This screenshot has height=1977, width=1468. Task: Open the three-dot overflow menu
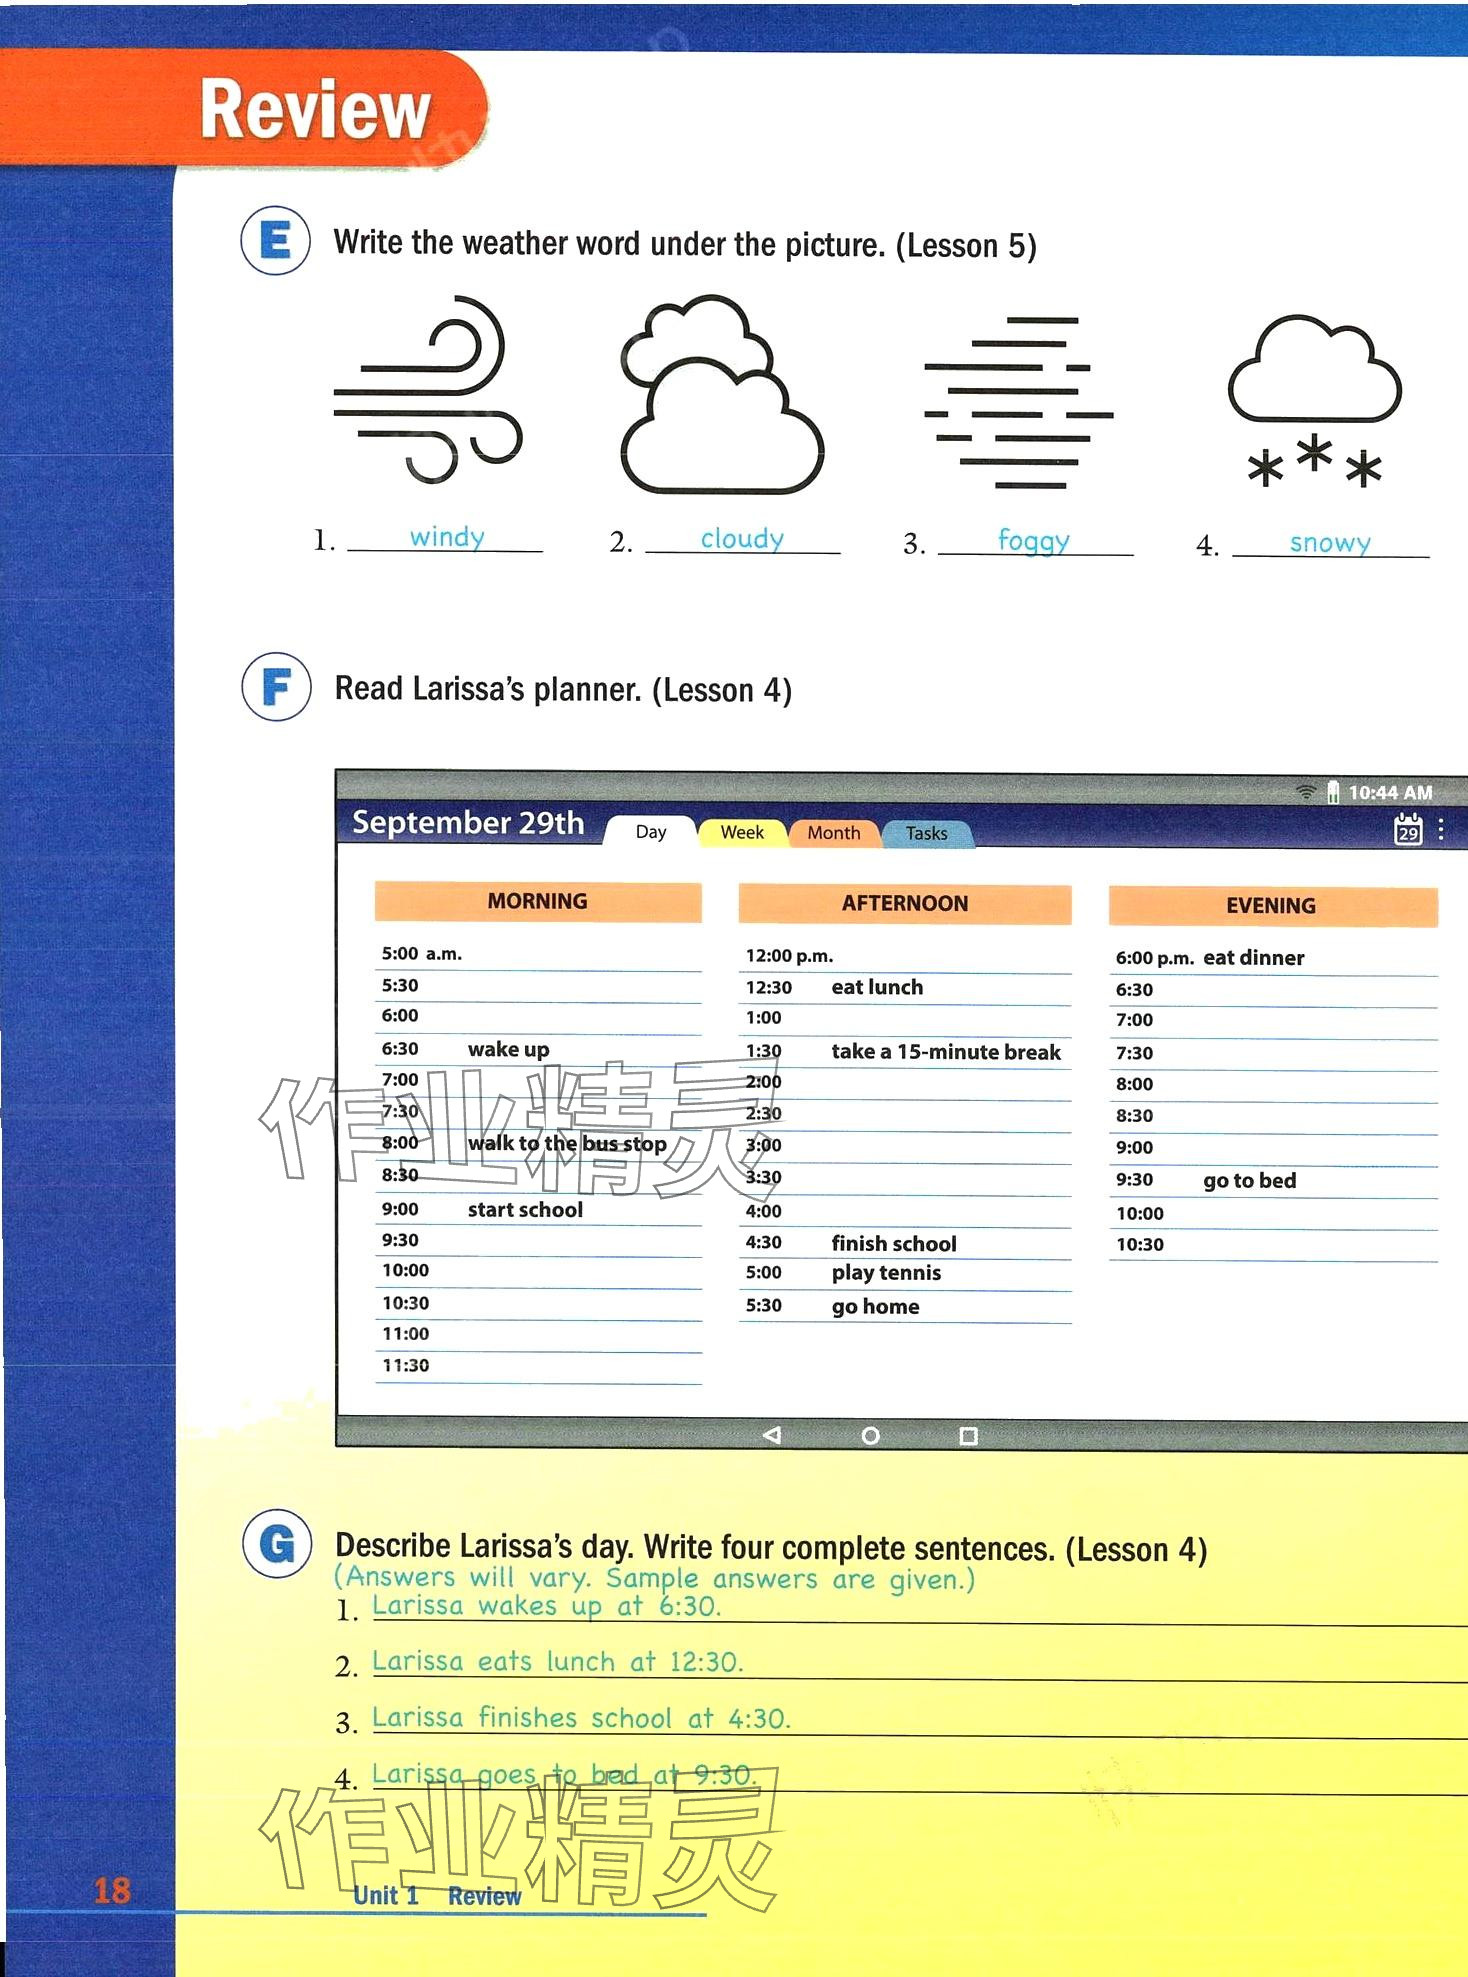1440,829
